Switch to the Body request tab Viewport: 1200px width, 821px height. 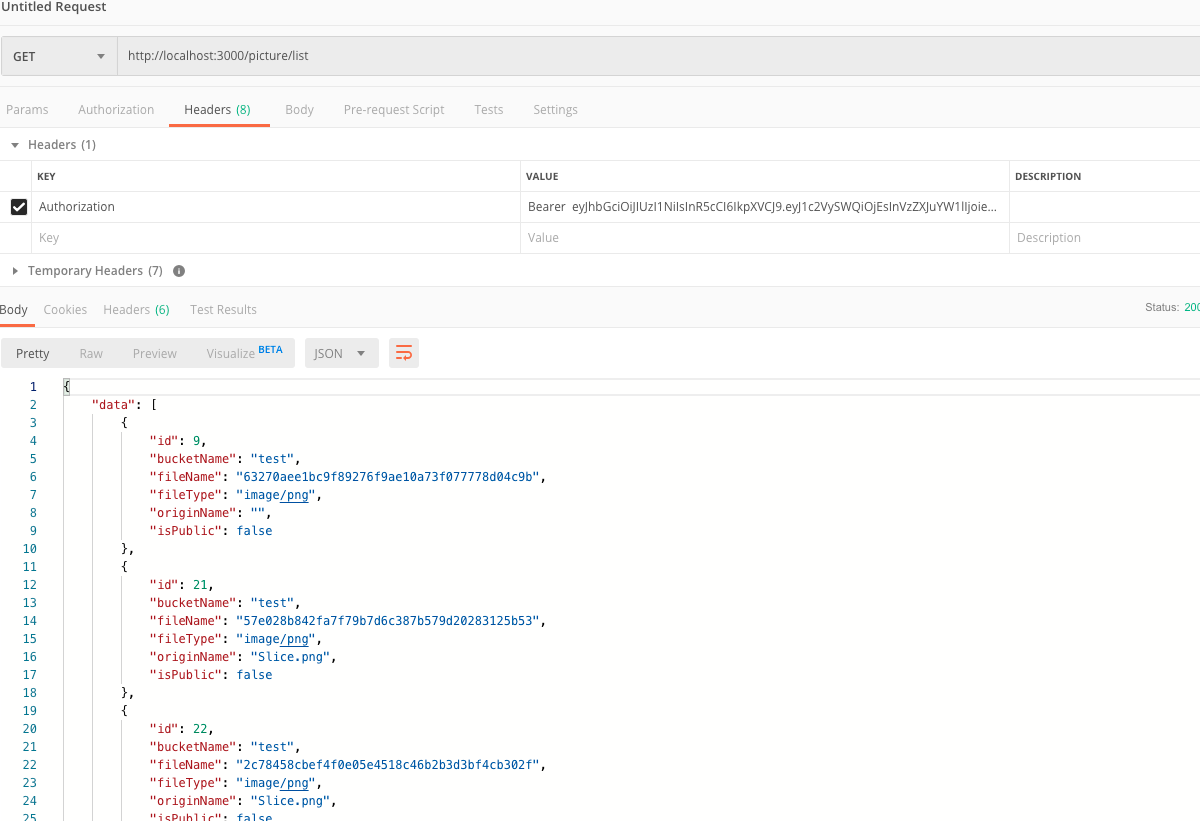[299, 109]
